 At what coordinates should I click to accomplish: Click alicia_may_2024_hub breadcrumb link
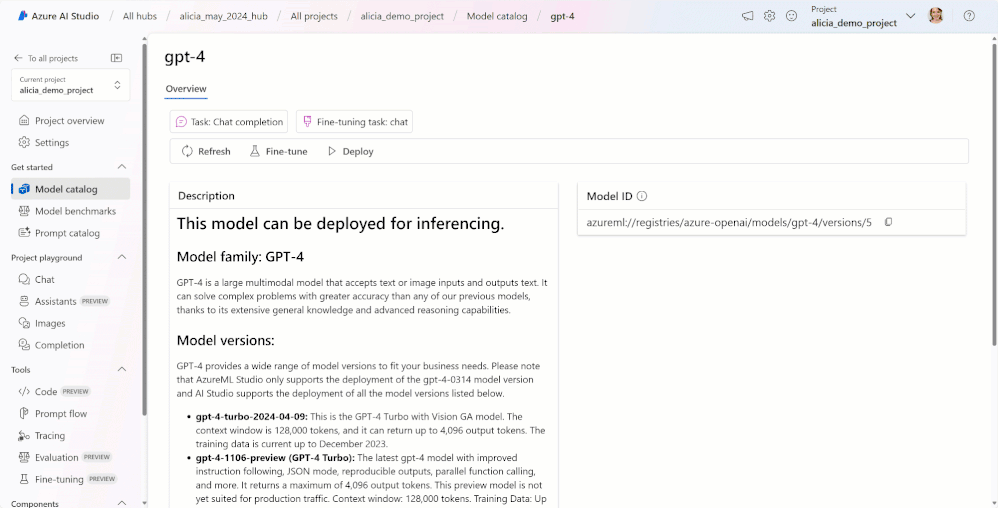coord(223,16)
